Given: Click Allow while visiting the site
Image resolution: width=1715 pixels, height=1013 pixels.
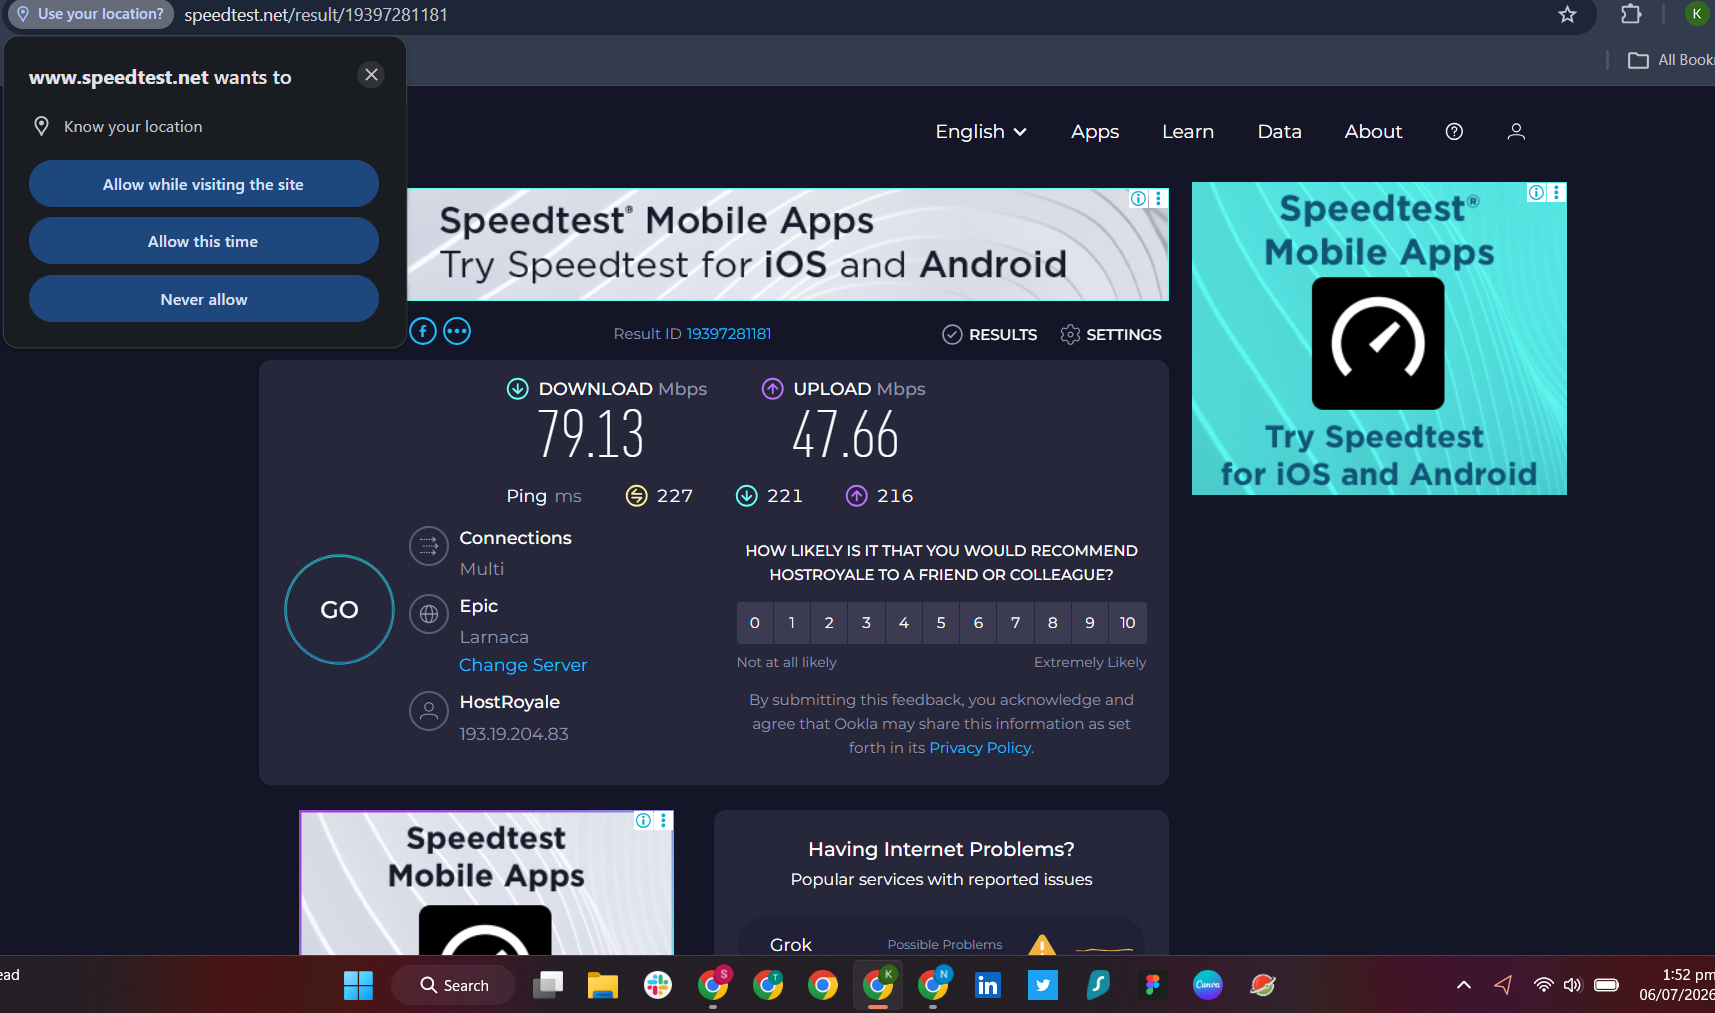Looking at the screenshot, I should 204,184.
